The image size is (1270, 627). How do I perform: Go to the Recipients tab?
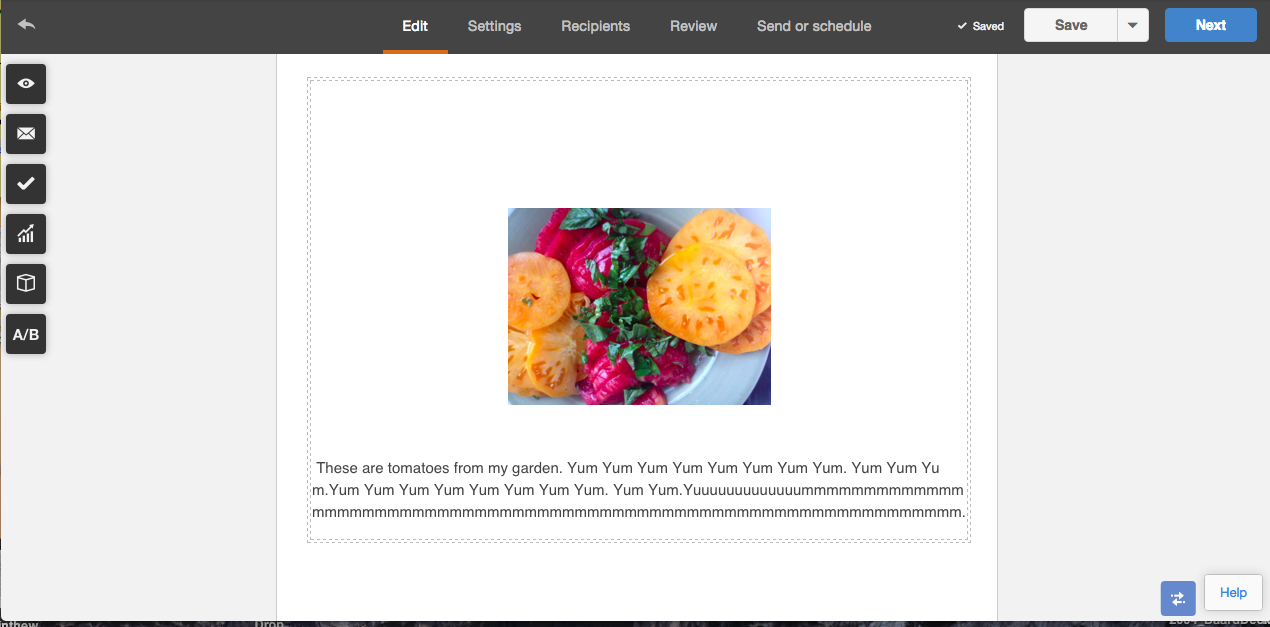coord(596,26)
